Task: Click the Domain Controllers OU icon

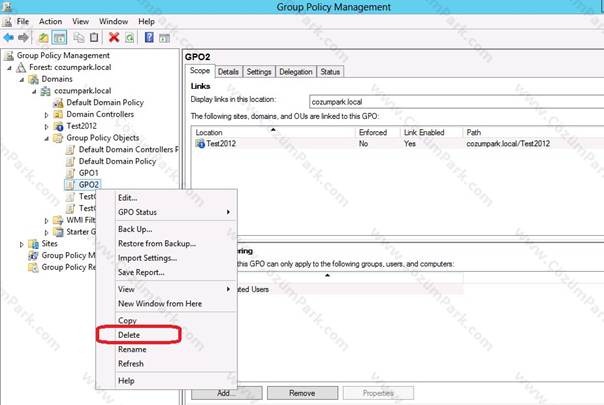Action: (58, 114)
